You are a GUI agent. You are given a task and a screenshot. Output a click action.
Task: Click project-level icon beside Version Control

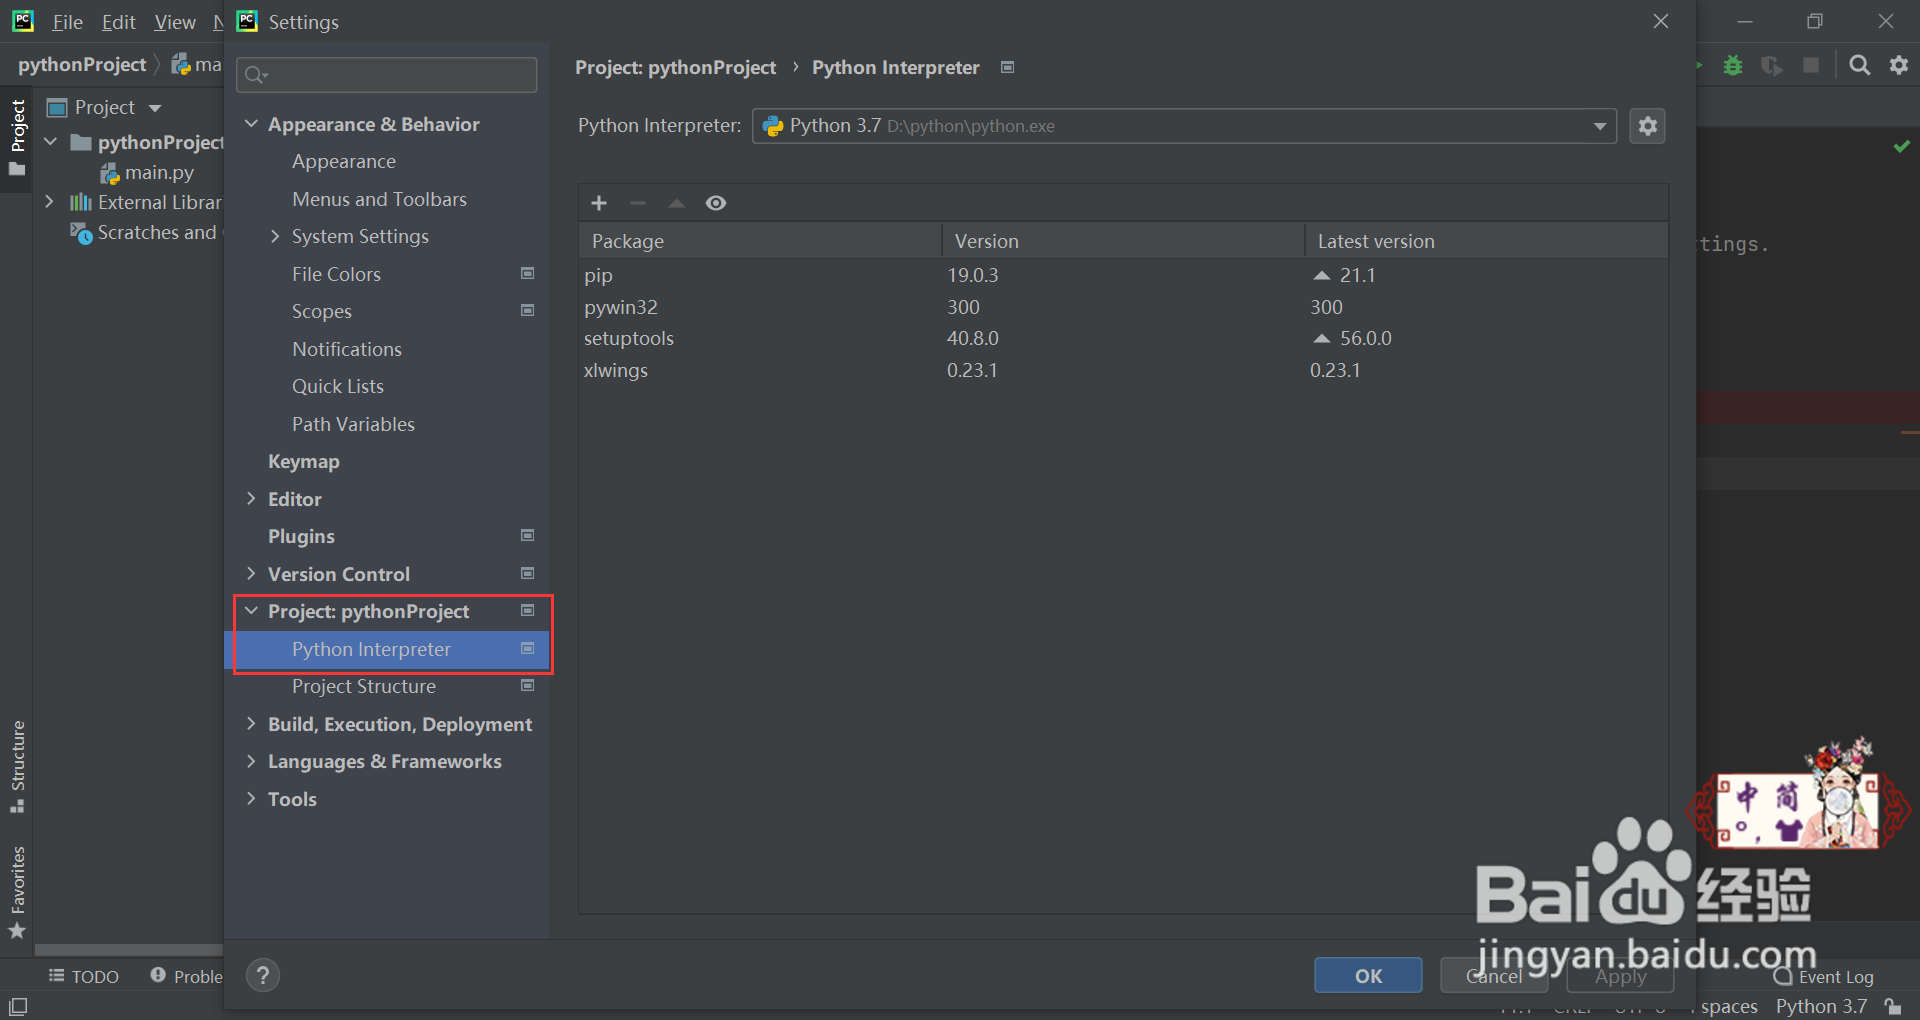click(x=528, y=573)
